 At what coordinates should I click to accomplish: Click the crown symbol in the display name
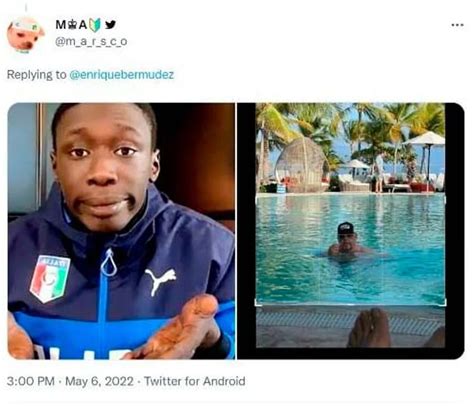(73, 25)
